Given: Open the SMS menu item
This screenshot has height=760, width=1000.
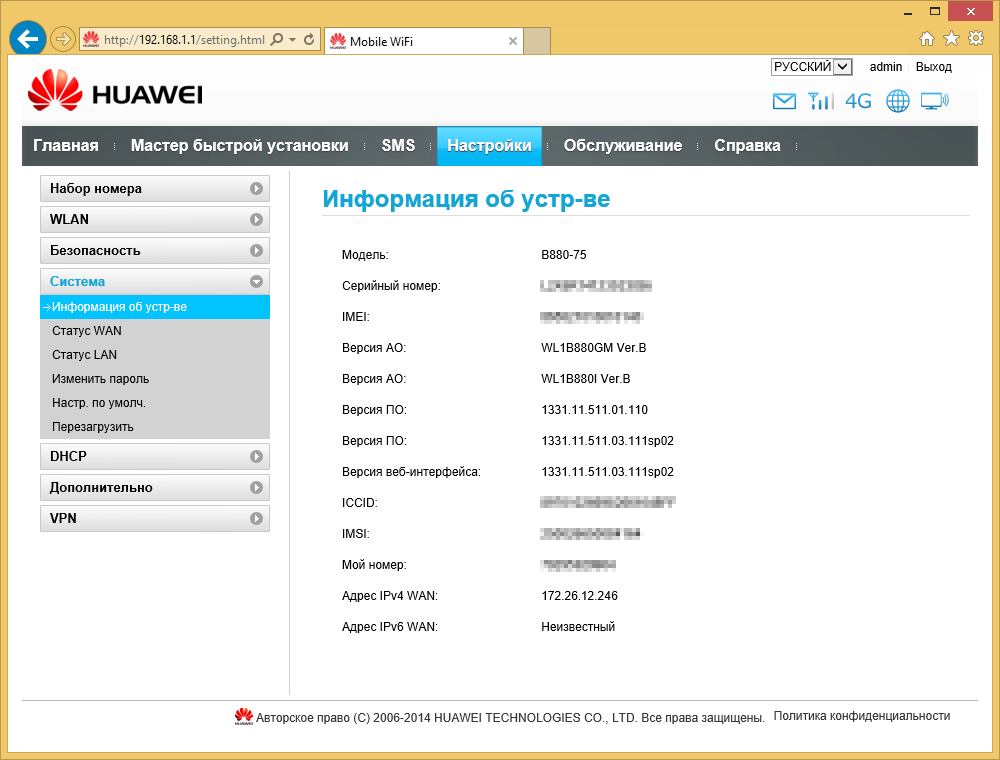Looking at the screenshot, I should point(399,145).
